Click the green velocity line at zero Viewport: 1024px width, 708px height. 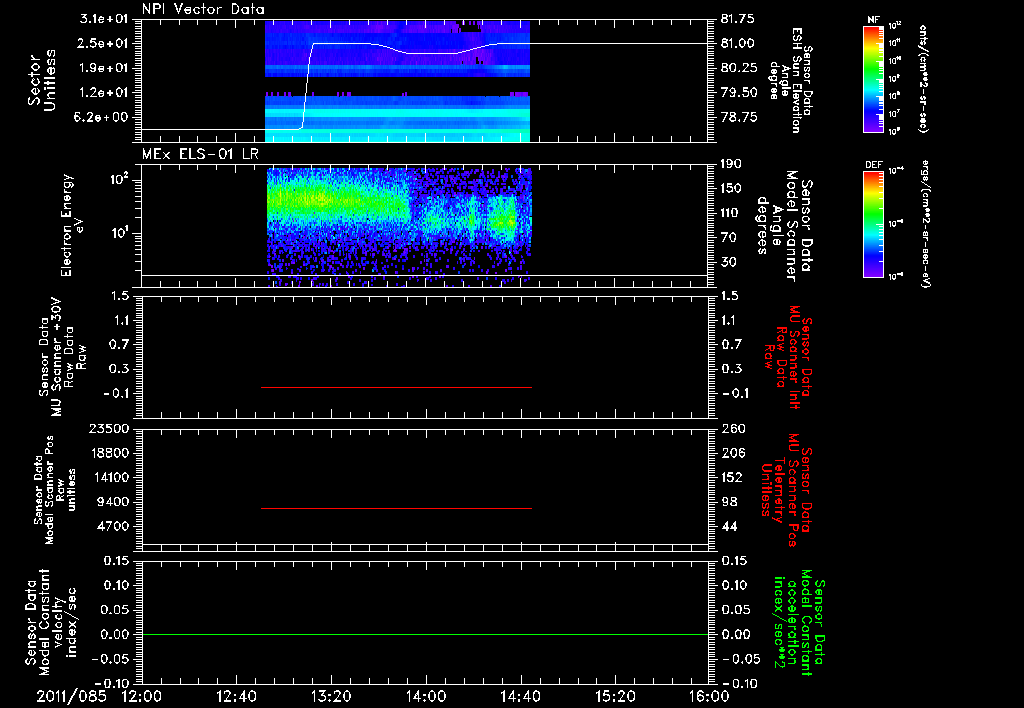425,634
